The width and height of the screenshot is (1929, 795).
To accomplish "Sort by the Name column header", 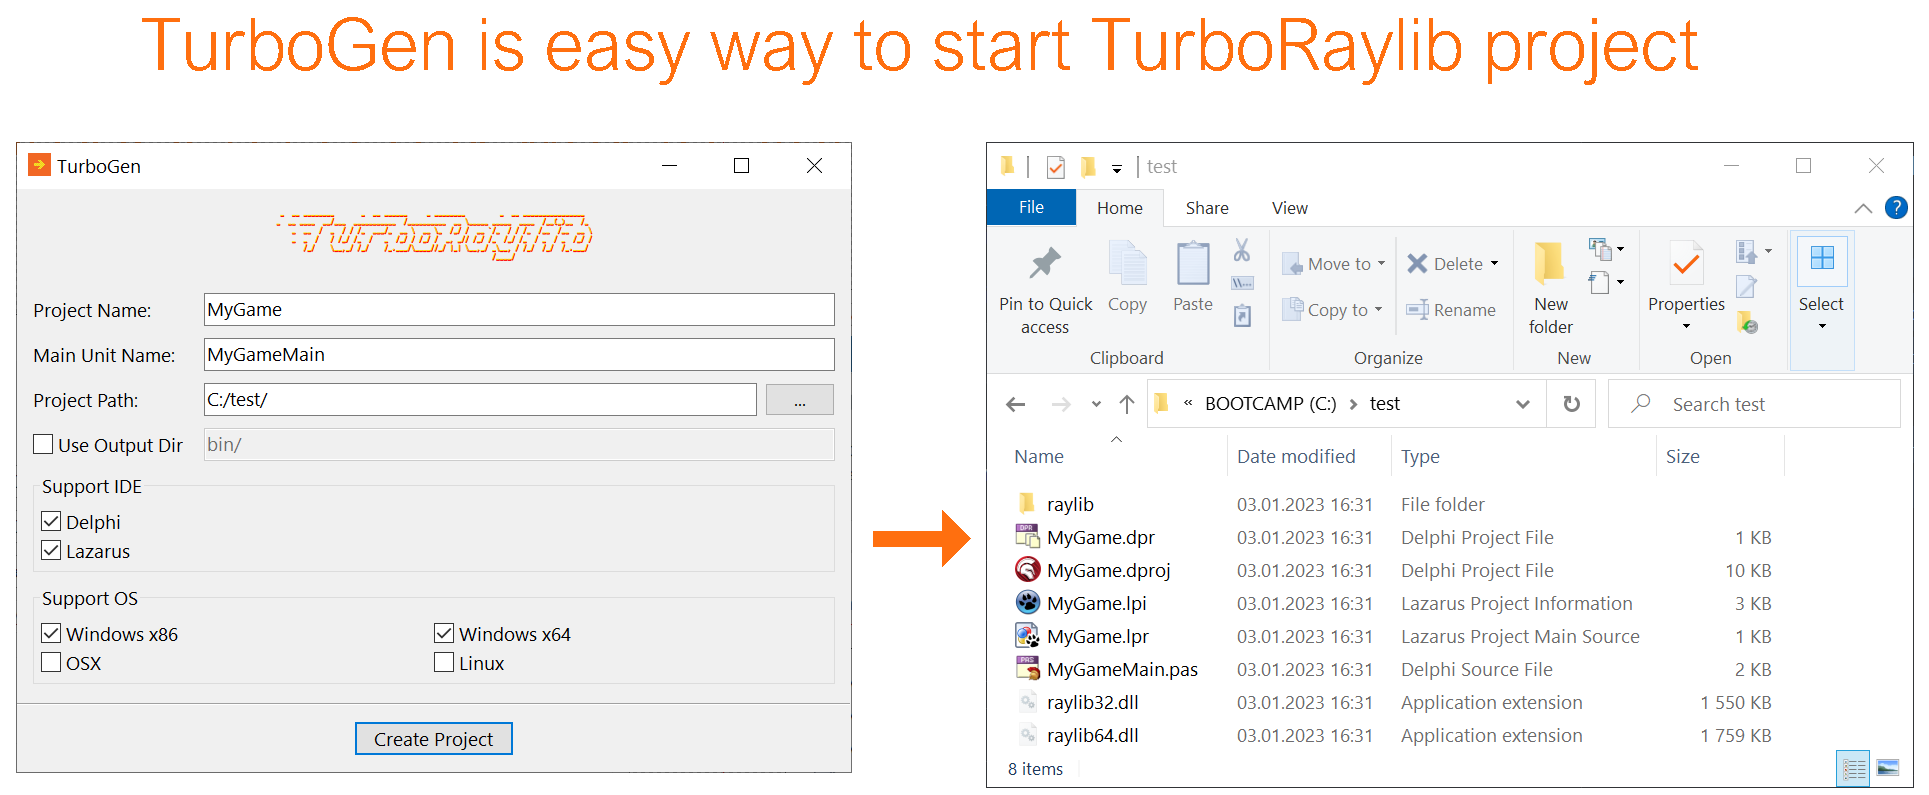I will click(x=1039, y=456).
